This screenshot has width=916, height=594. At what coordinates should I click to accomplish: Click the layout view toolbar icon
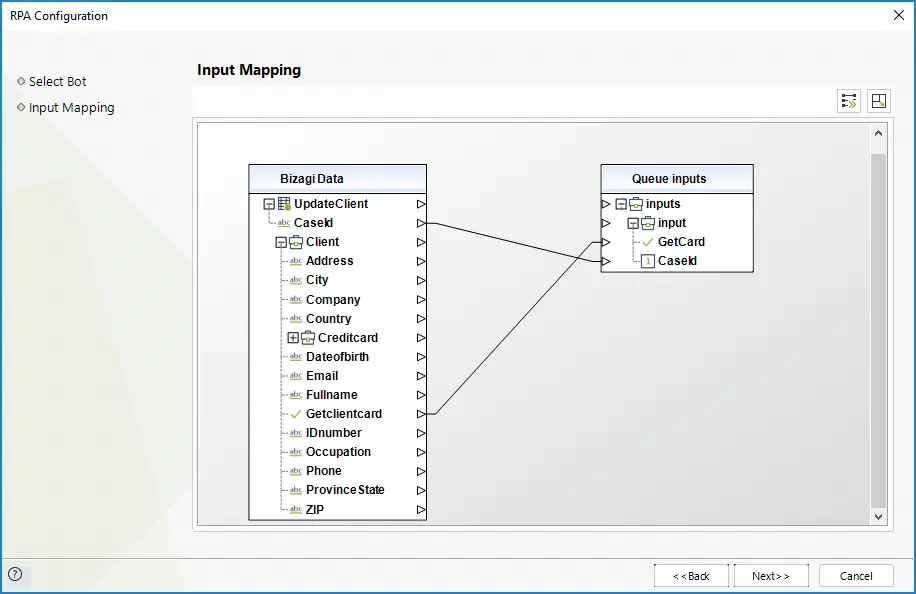(x=879, y=101)
